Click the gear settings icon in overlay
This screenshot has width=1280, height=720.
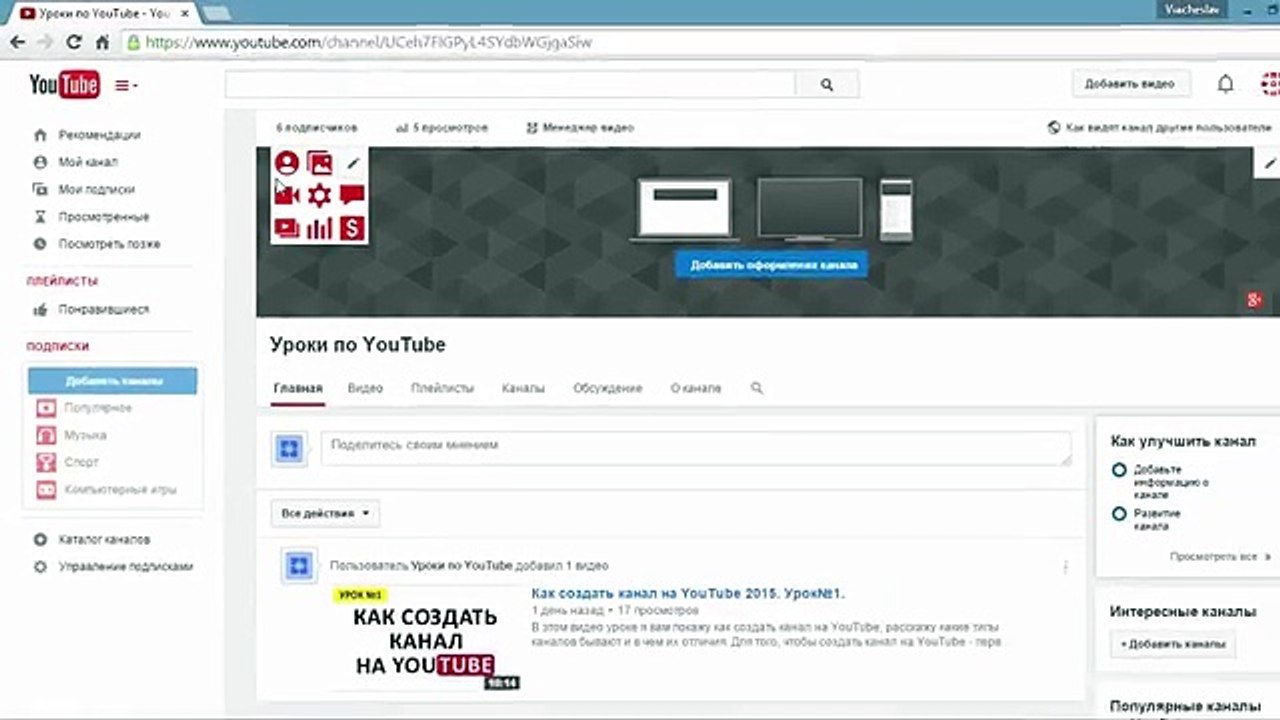tap(319, 195)
